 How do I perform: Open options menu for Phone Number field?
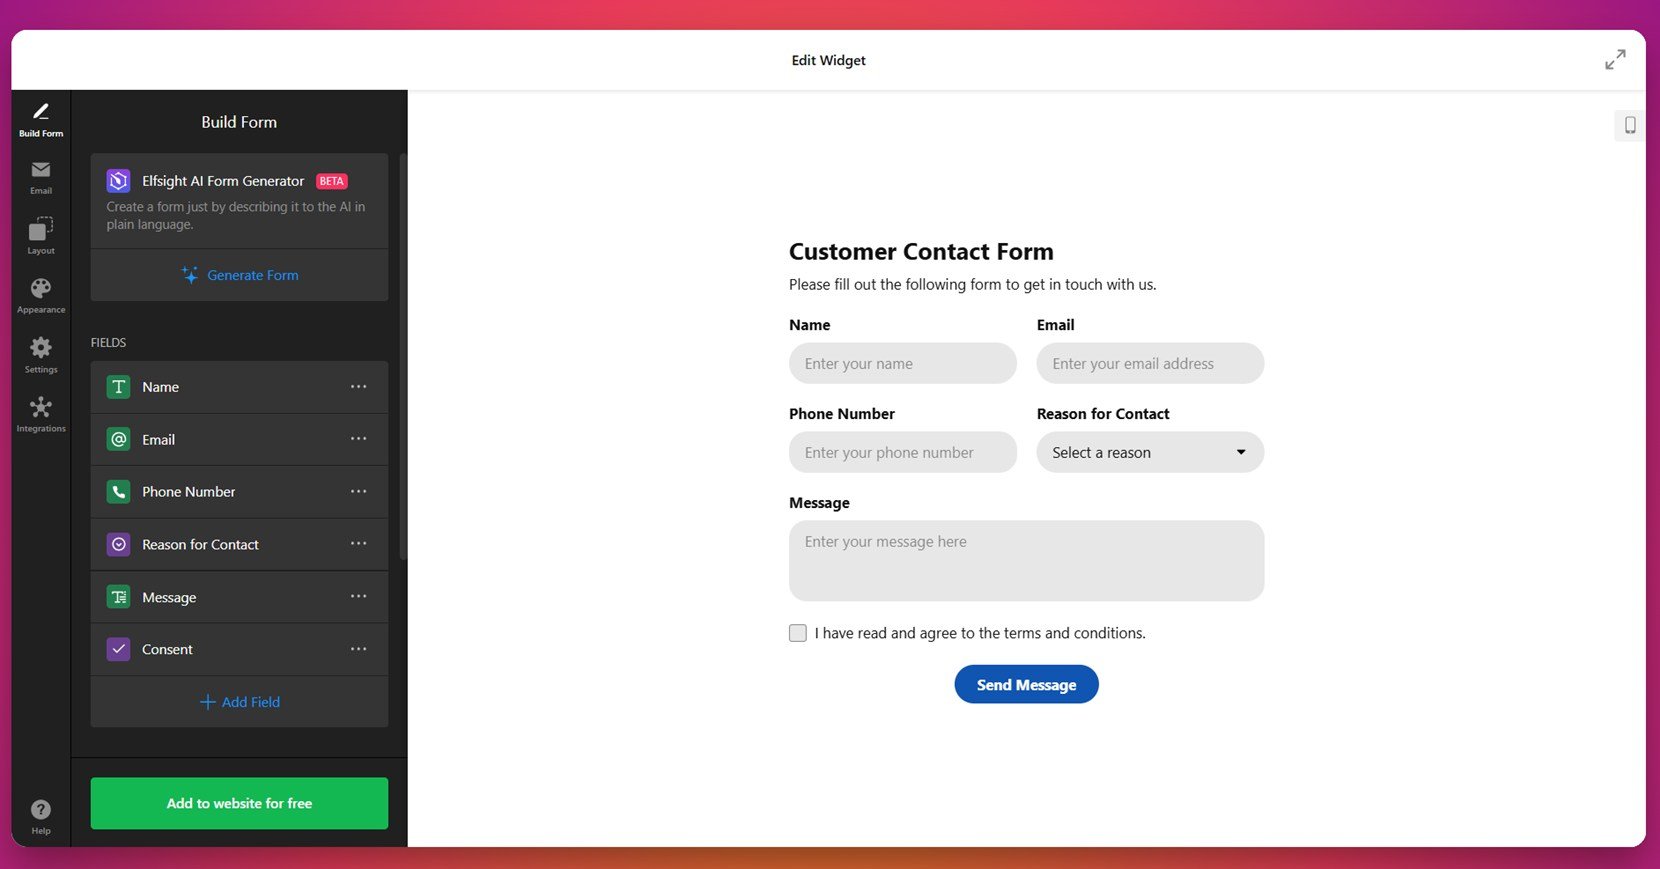pyautogui.click(x=359, y=492)
